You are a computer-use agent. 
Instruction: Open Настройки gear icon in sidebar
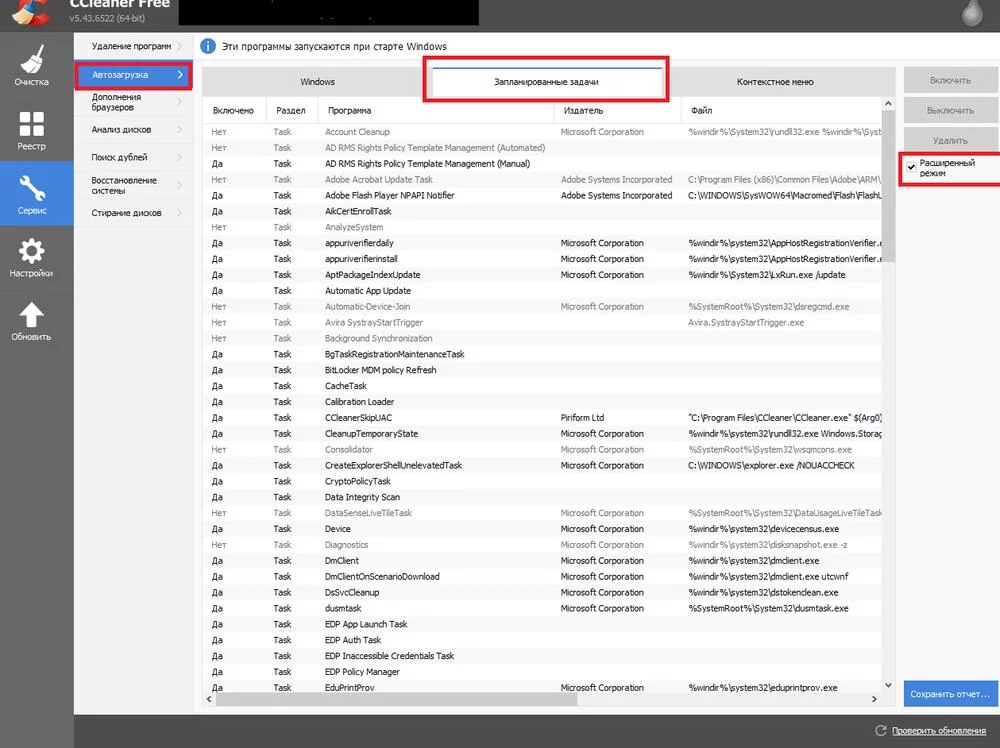tap(31, 258)
